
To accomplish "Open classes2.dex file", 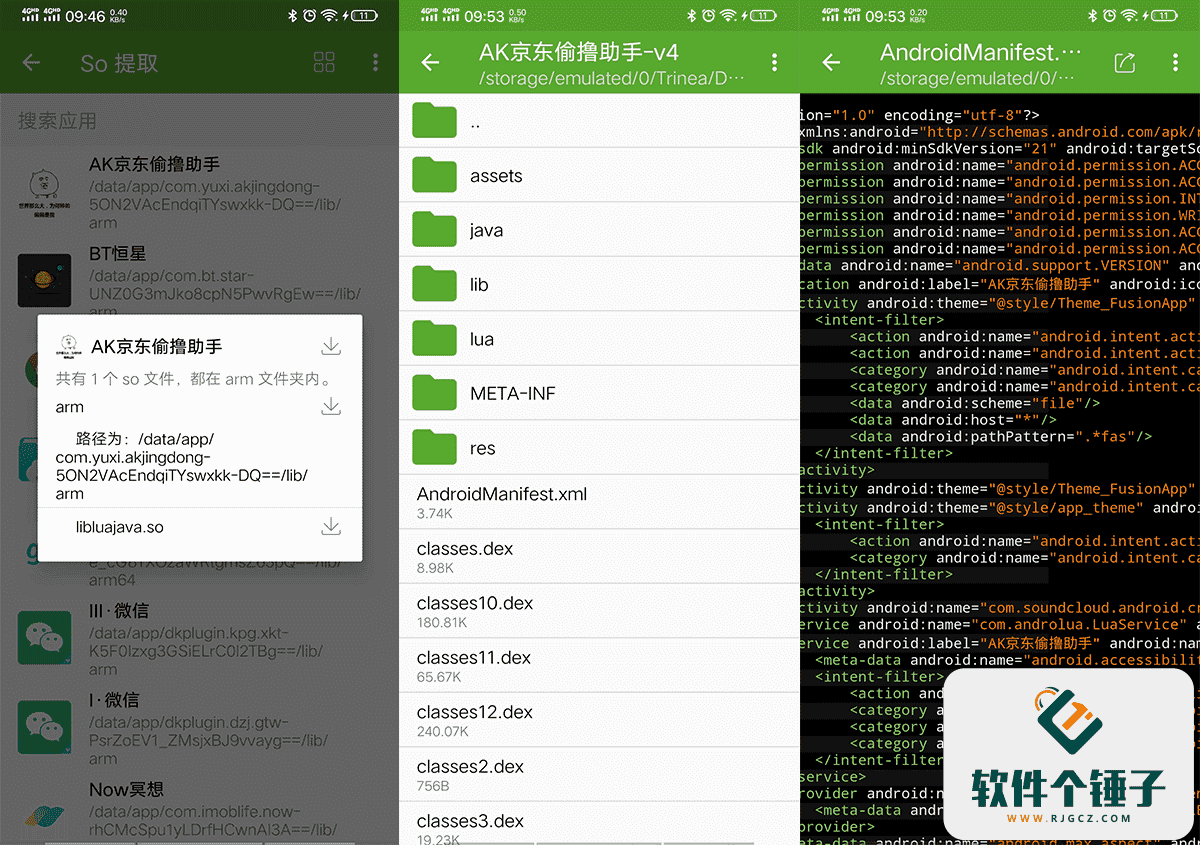I will click(599, 776).
